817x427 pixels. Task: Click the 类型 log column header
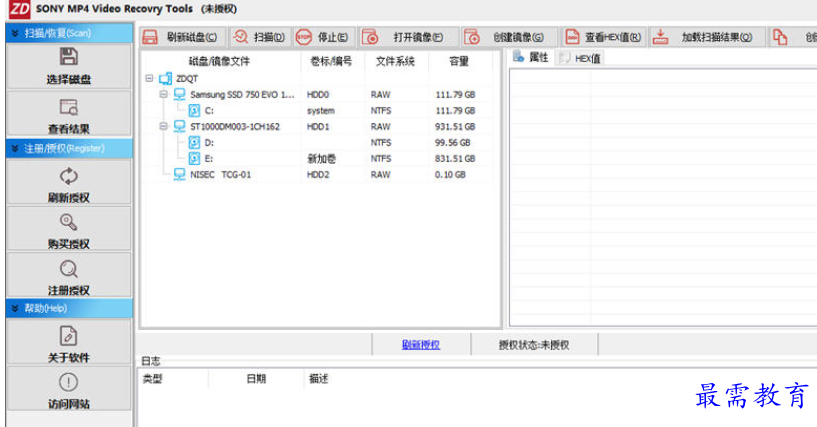[153, 379]
